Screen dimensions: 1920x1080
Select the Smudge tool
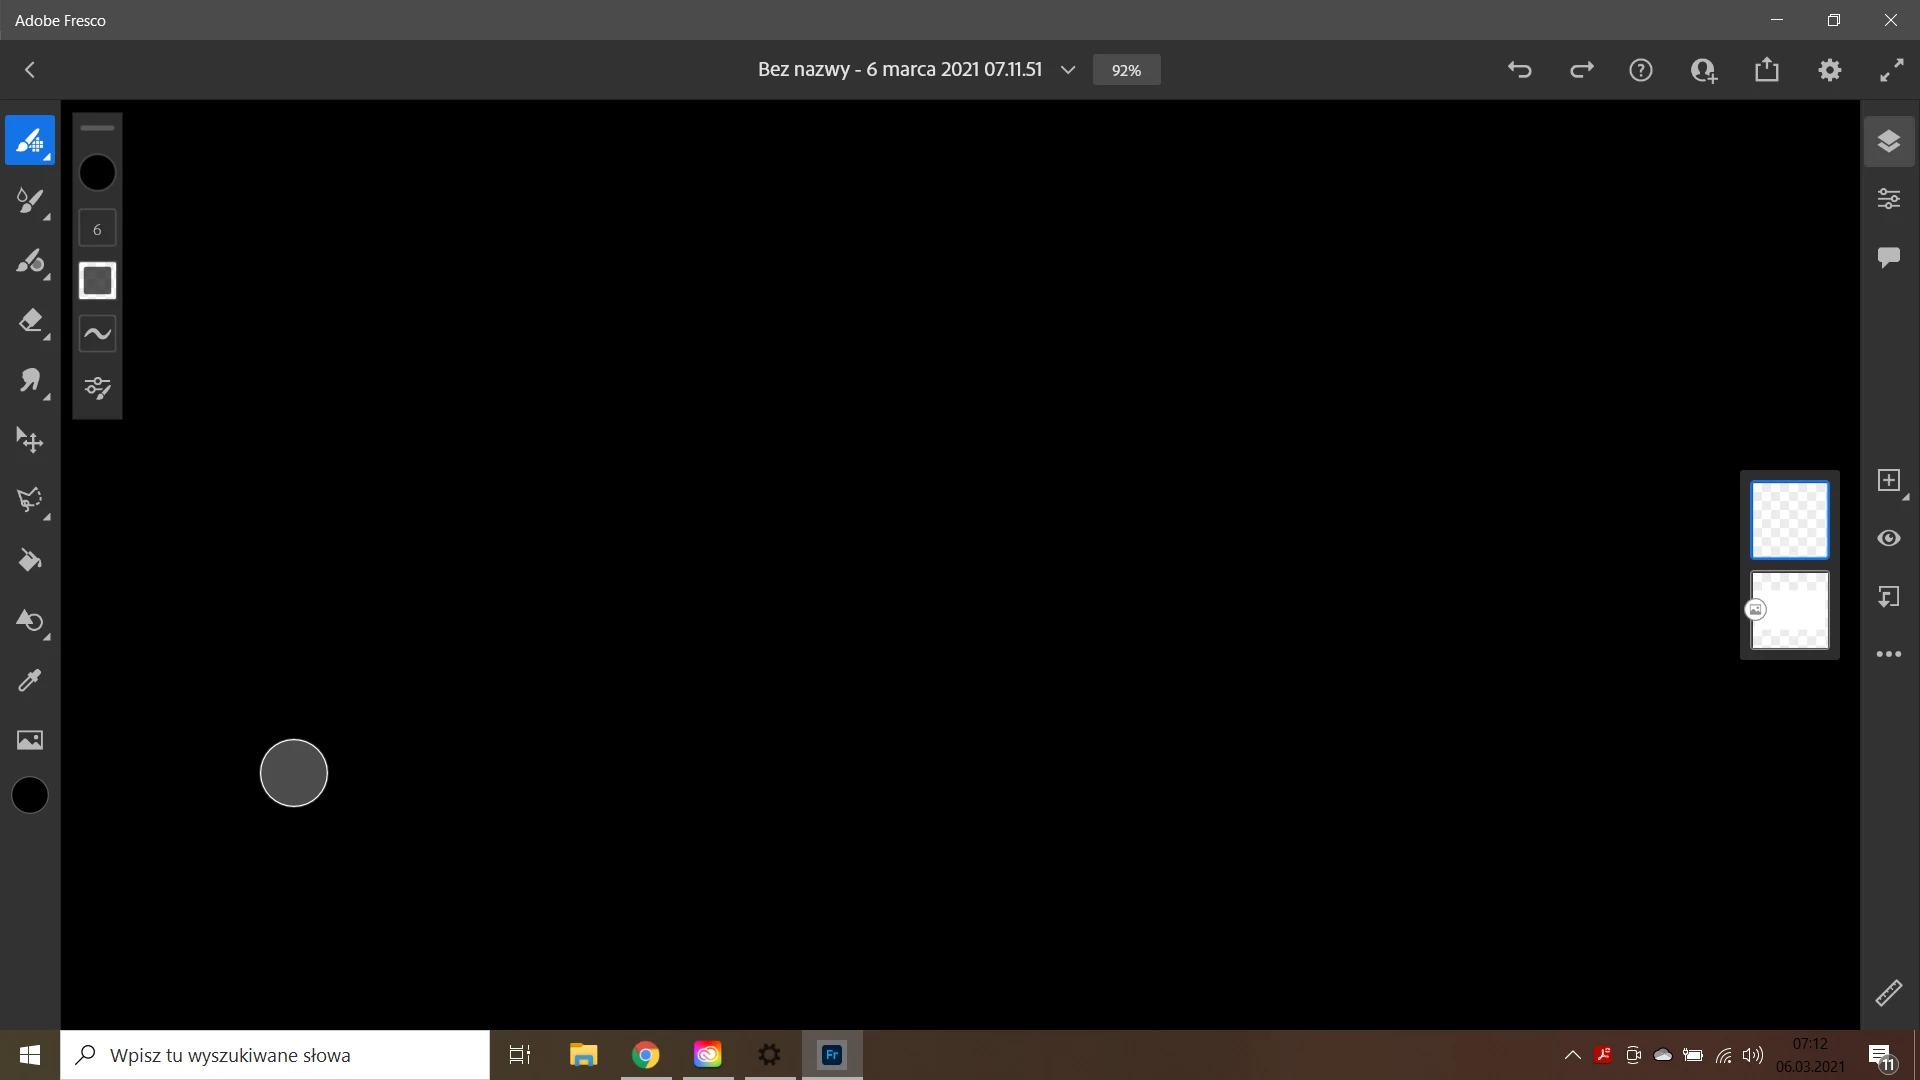coord(30,381)
